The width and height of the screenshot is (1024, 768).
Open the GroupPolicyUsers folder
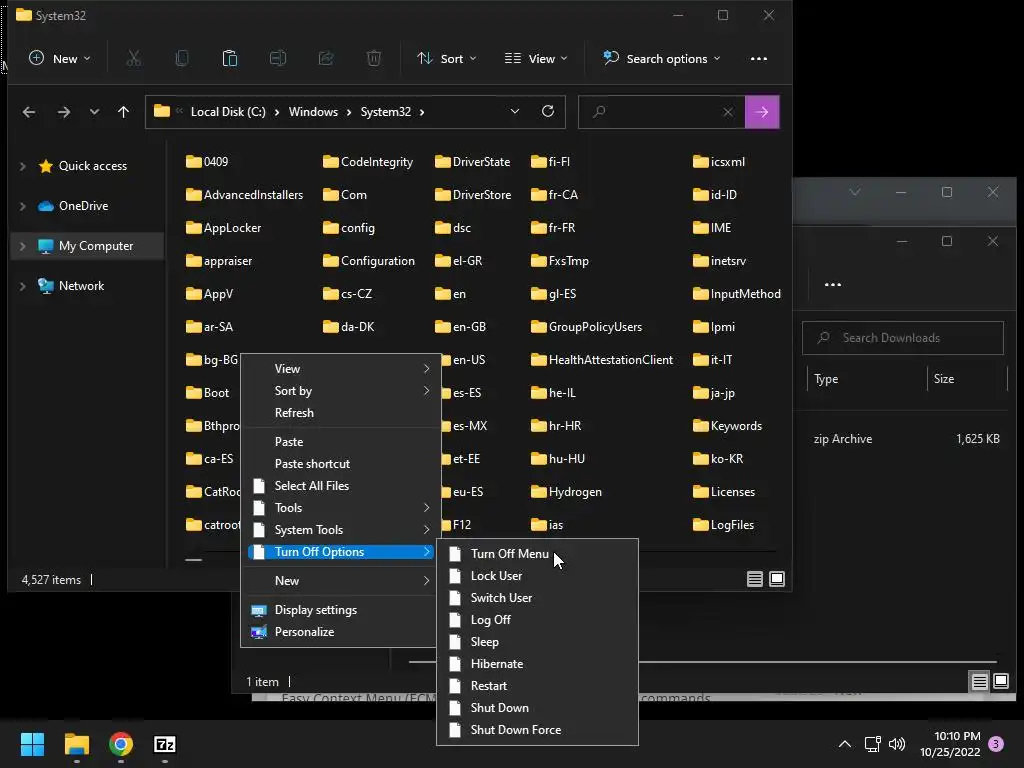(x=586, y=327)
